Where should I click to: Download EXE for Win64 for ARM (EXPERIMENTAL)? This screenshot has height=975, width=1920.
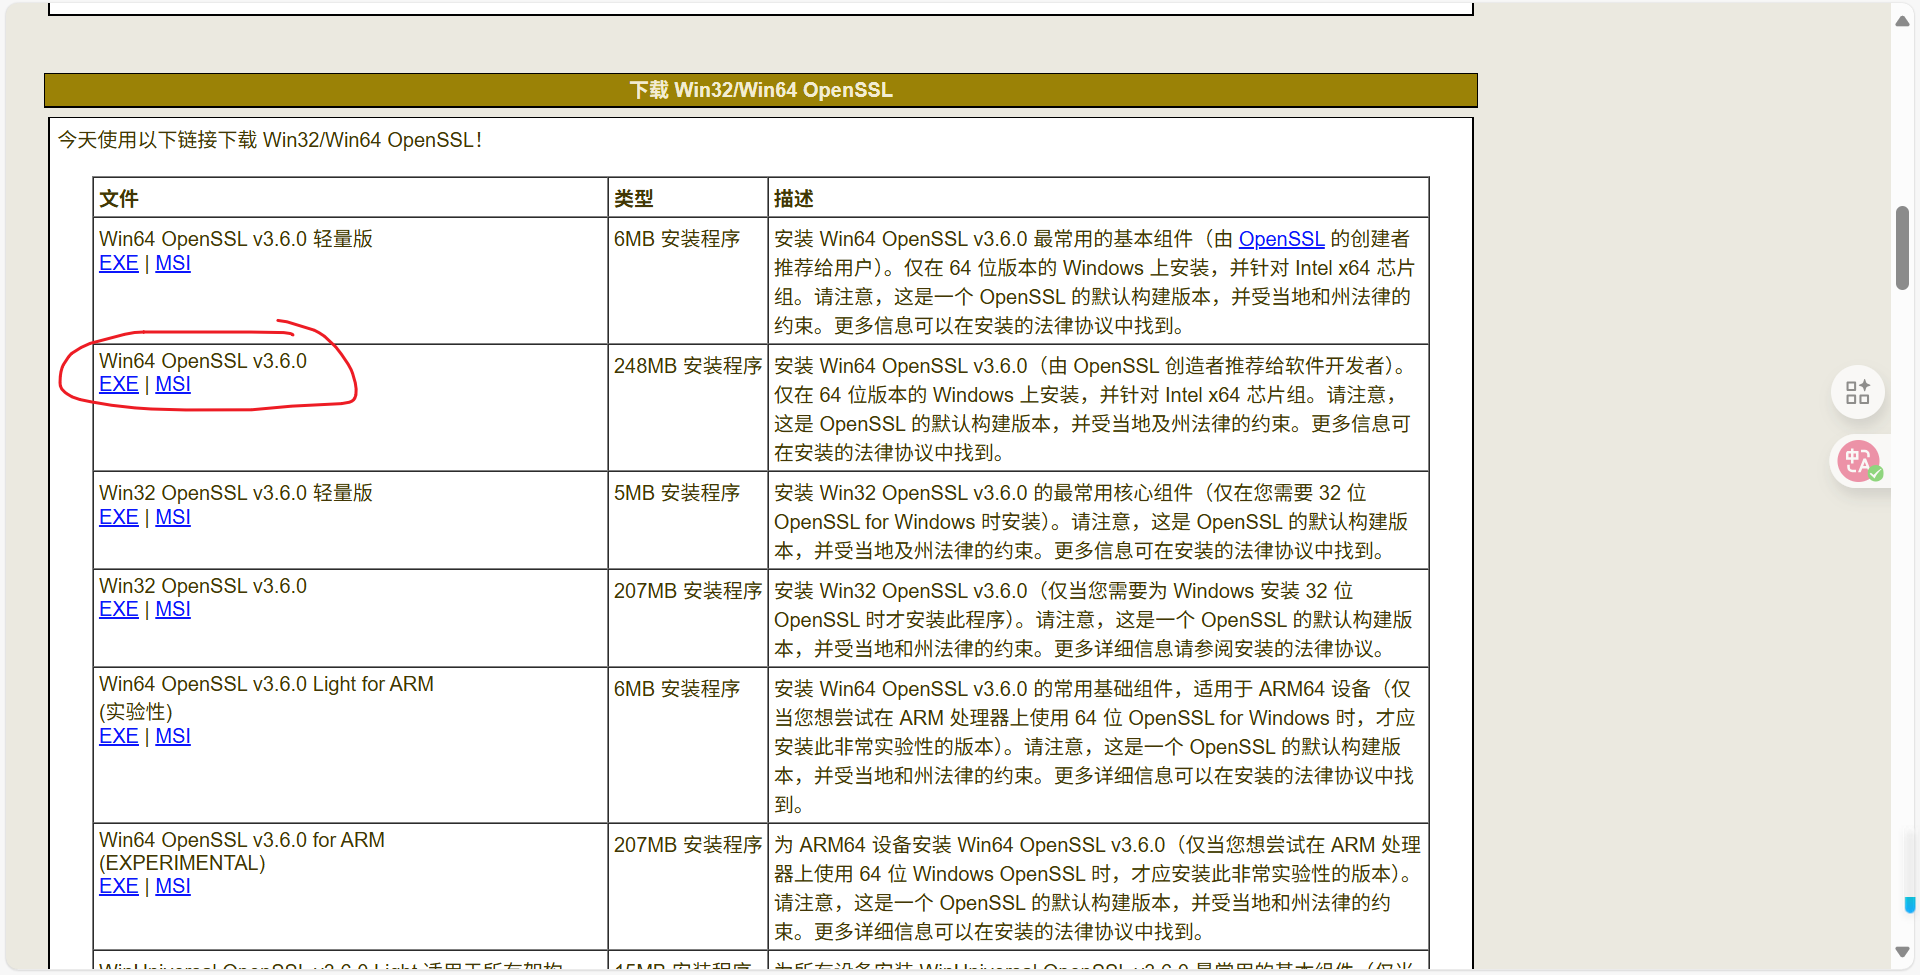118,886
